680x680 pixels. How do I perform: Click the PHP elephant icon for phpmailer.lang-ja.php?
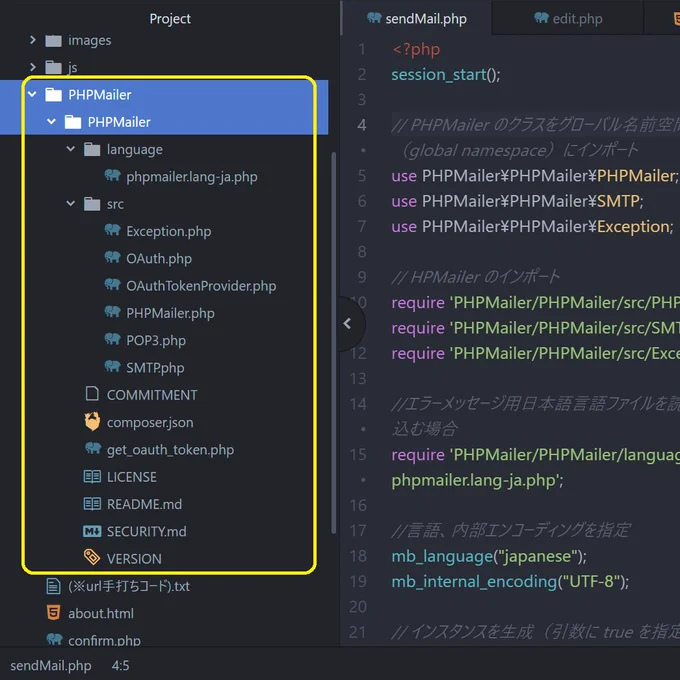click(112, 176)
